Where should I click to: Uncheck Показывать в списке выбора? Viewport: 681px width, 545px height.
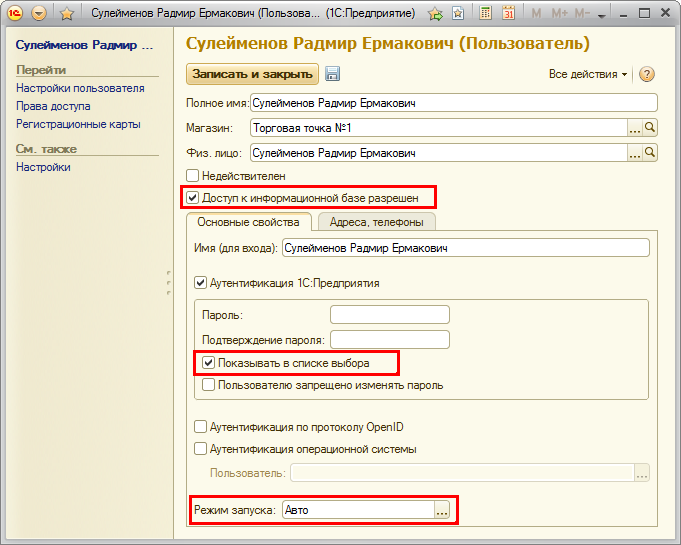(209, 363)
